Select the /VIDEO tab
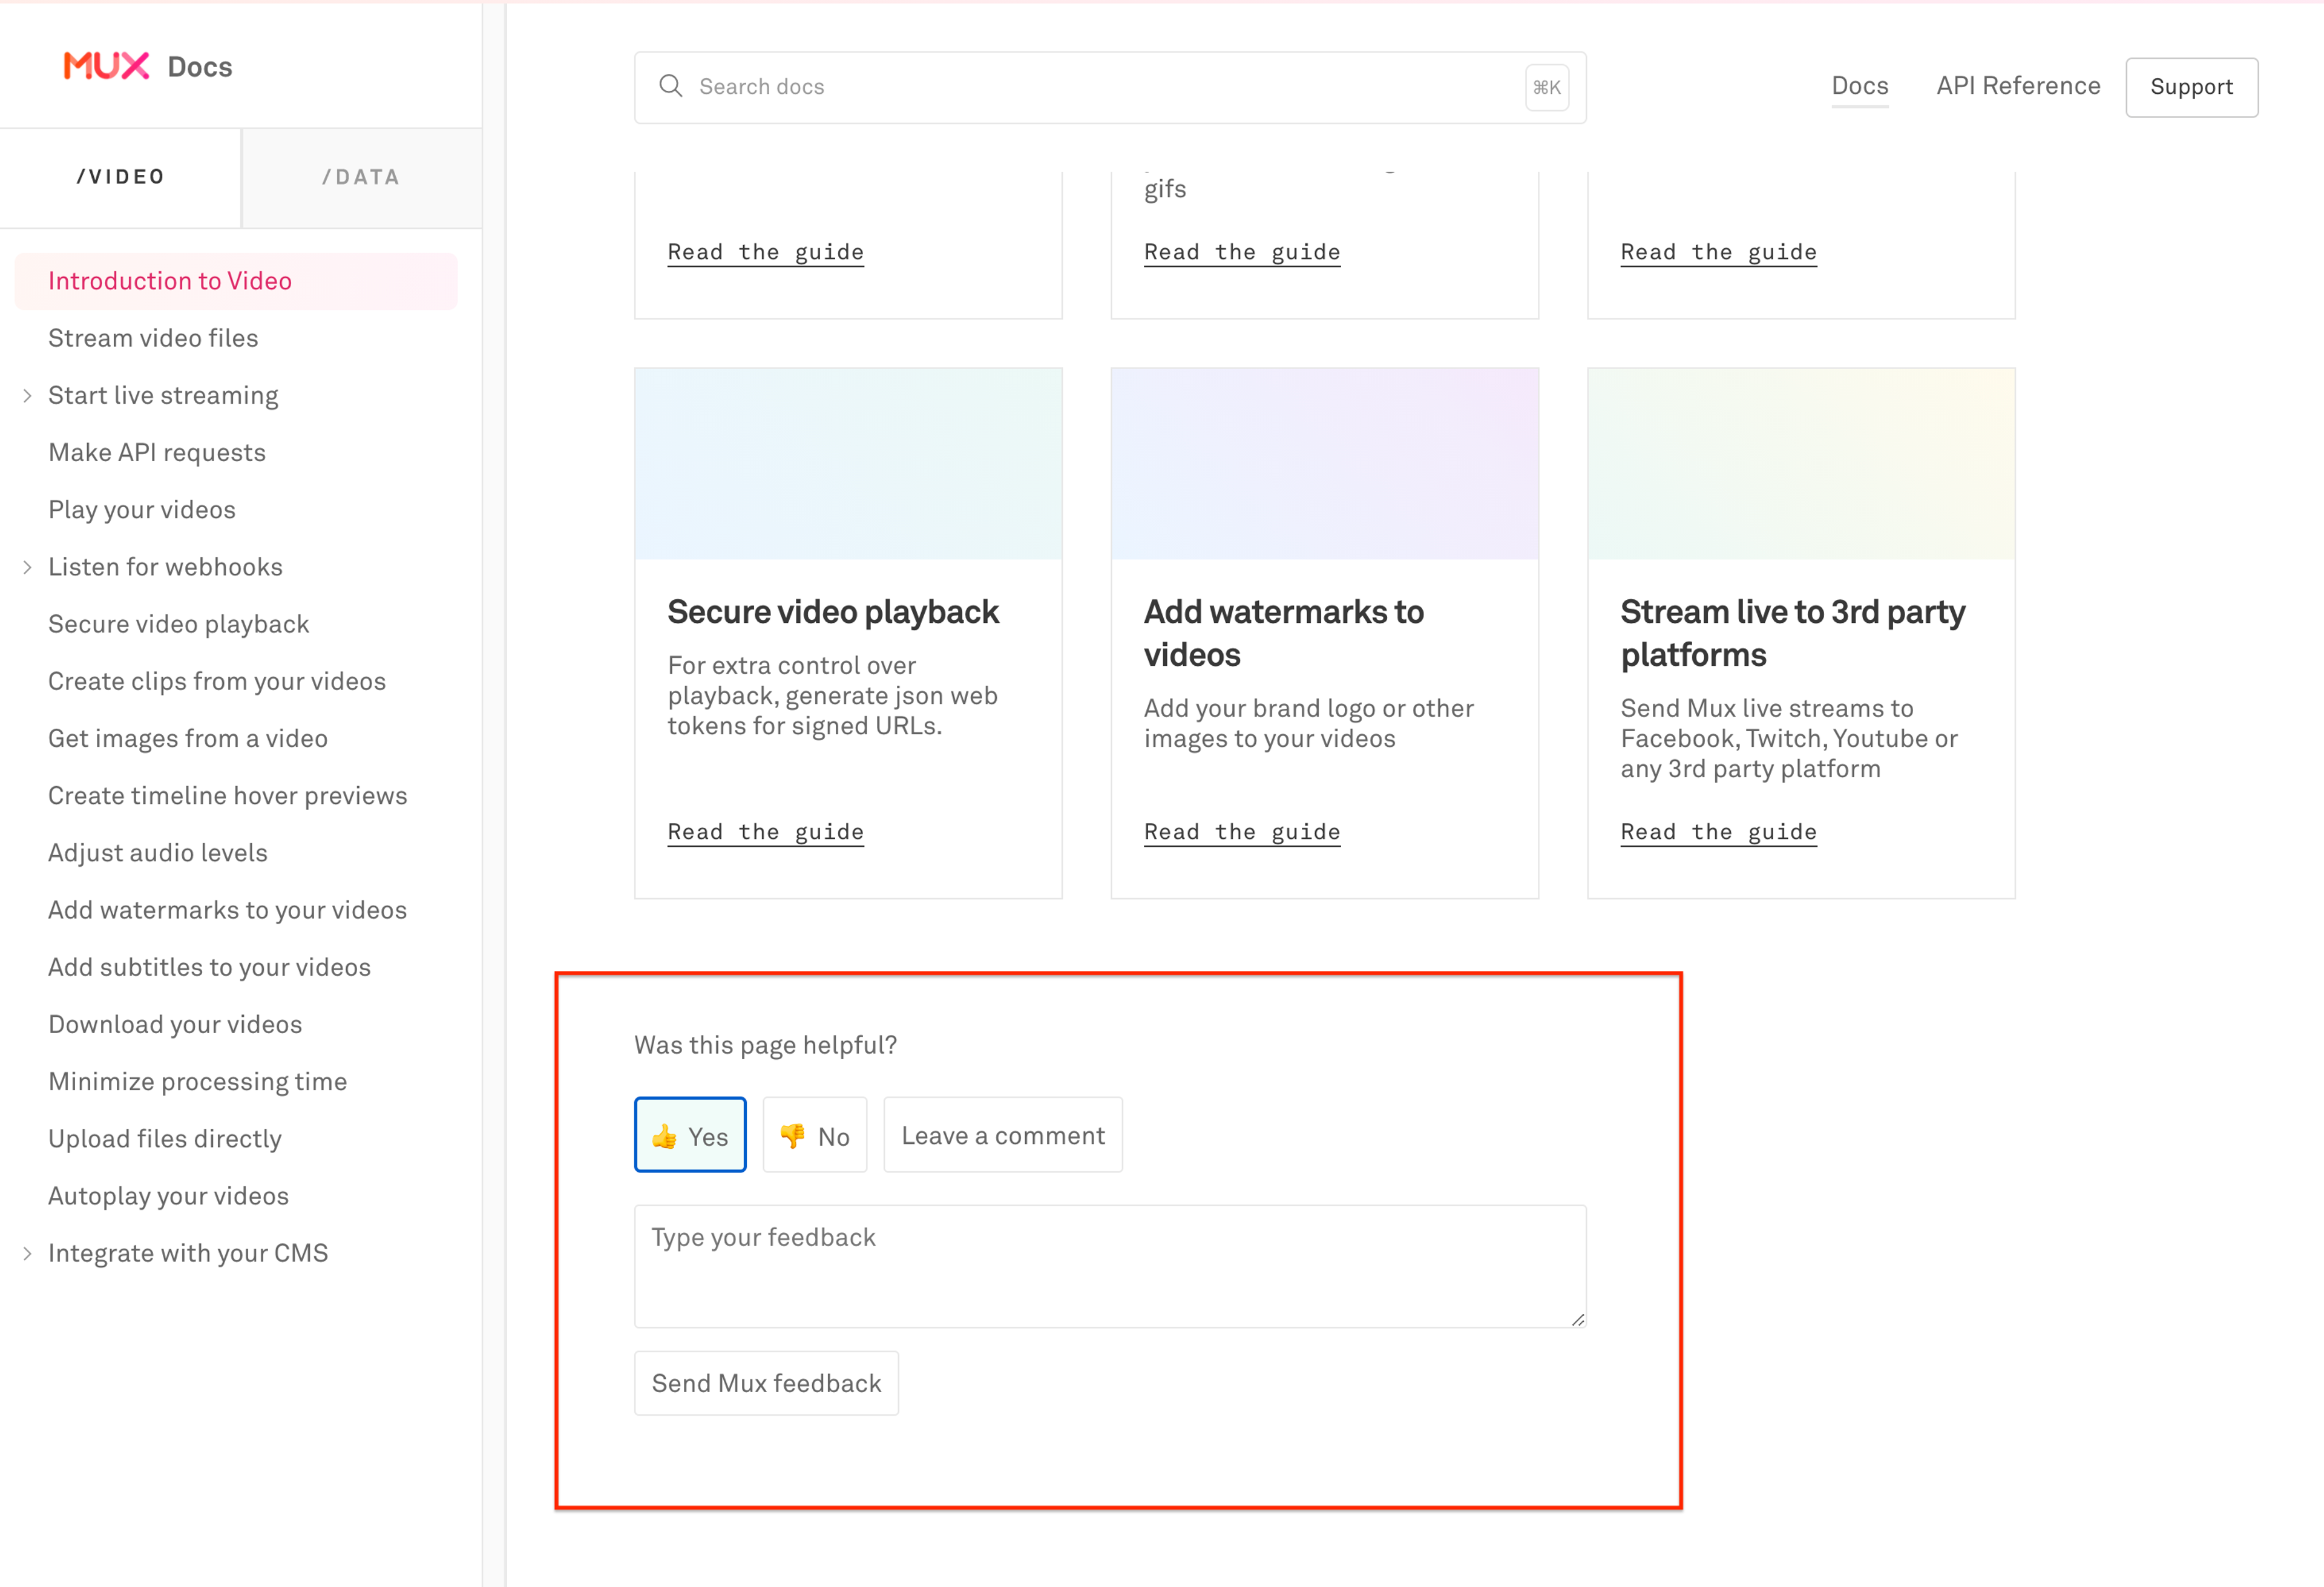2324x1587 pixels. pos(120,177)
